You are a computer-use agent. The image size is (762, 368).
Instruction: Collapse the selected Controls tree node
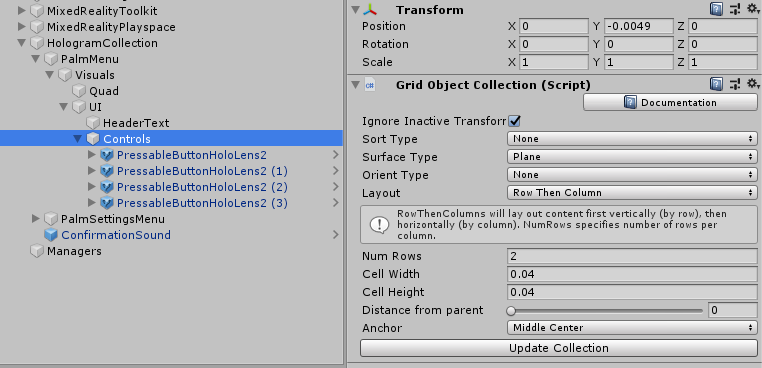[78, 139]
